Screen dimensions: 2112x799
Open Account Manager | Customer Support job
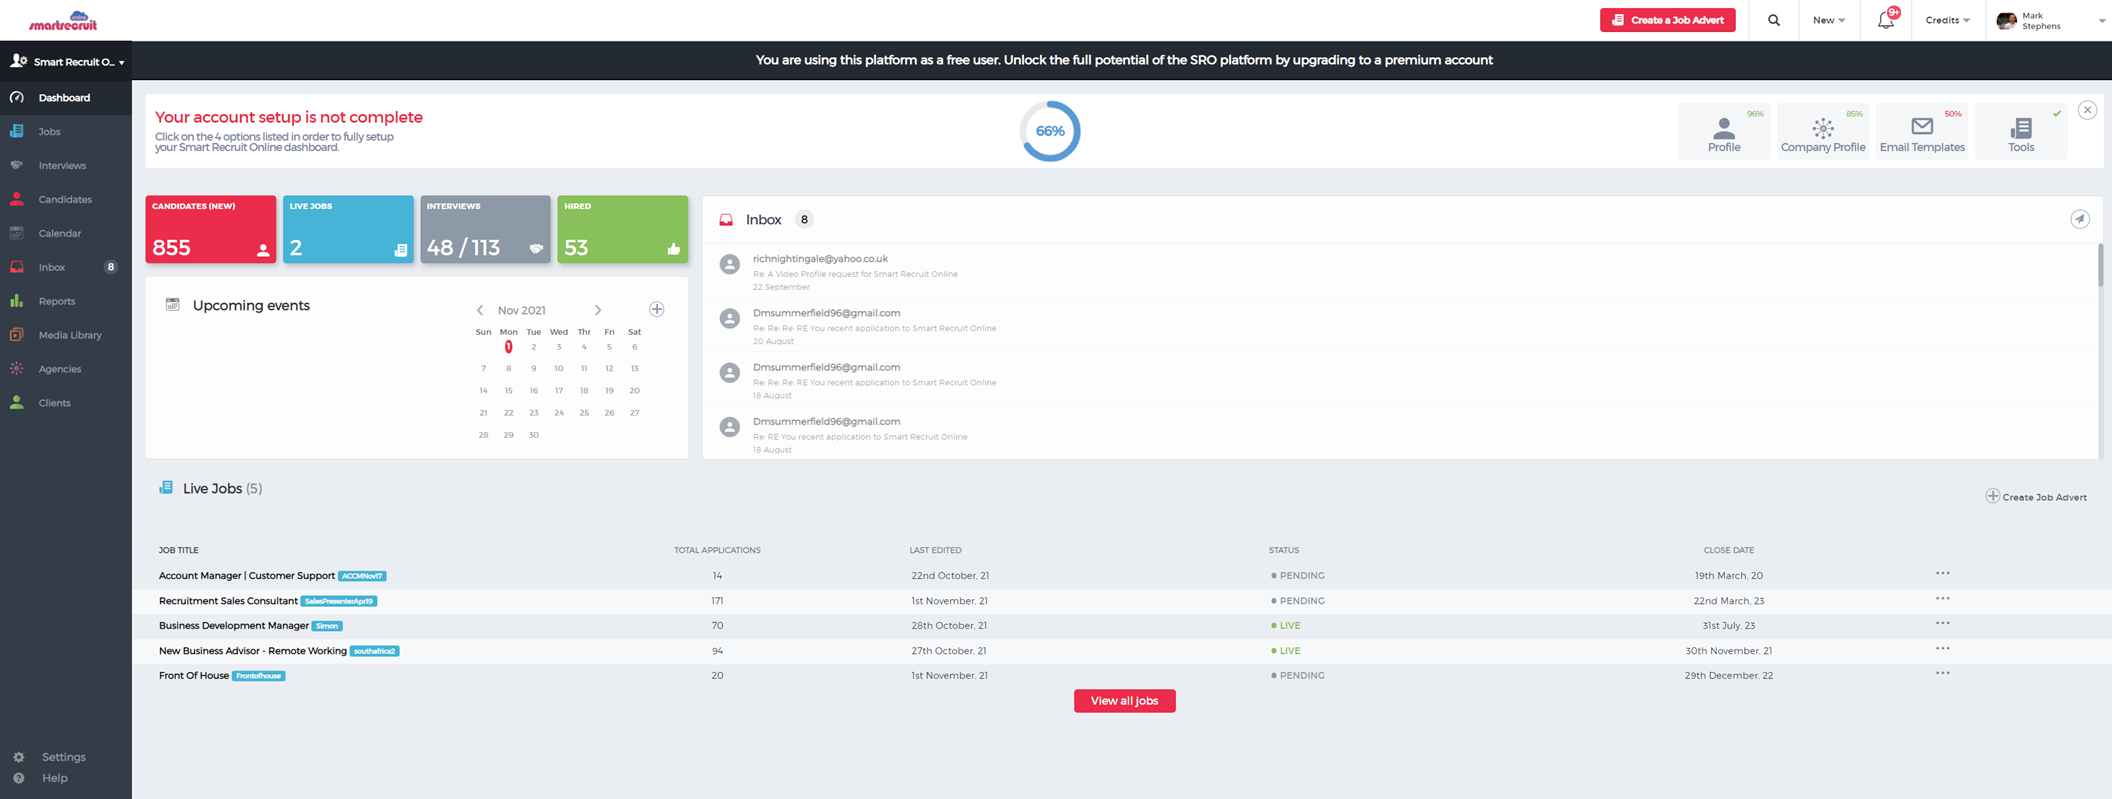pyautogui.click(x=246, y=576)
